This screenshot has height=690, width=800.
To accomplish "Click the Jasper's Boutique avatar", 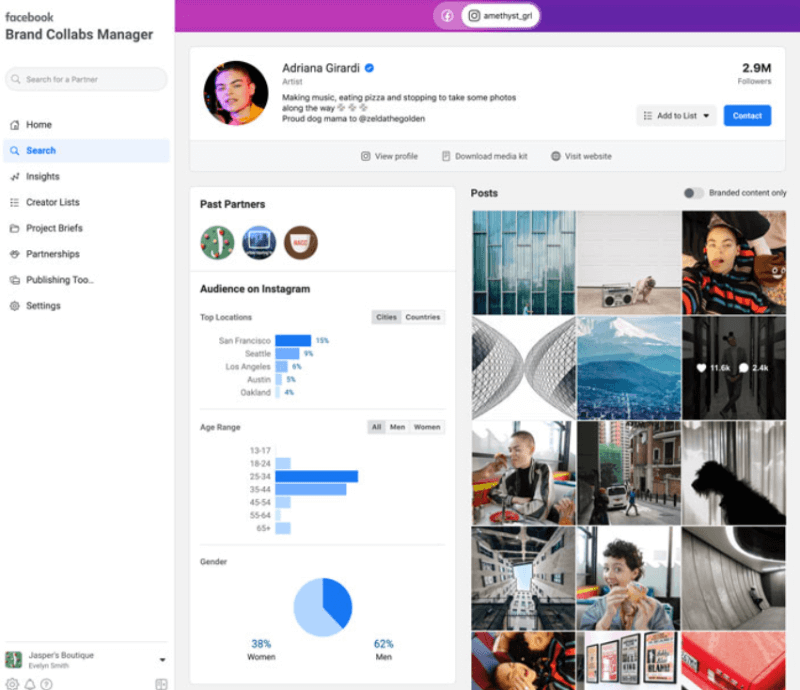I will (14, 660).
